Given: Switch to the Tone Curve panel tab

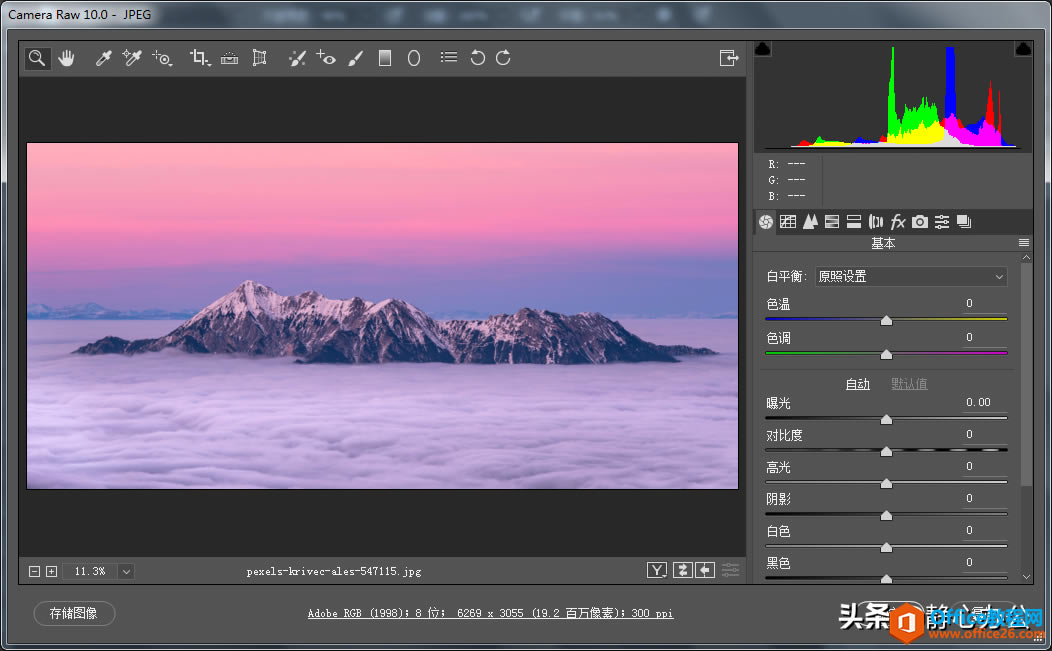Looking at the screenshot, I should [788, 221].
